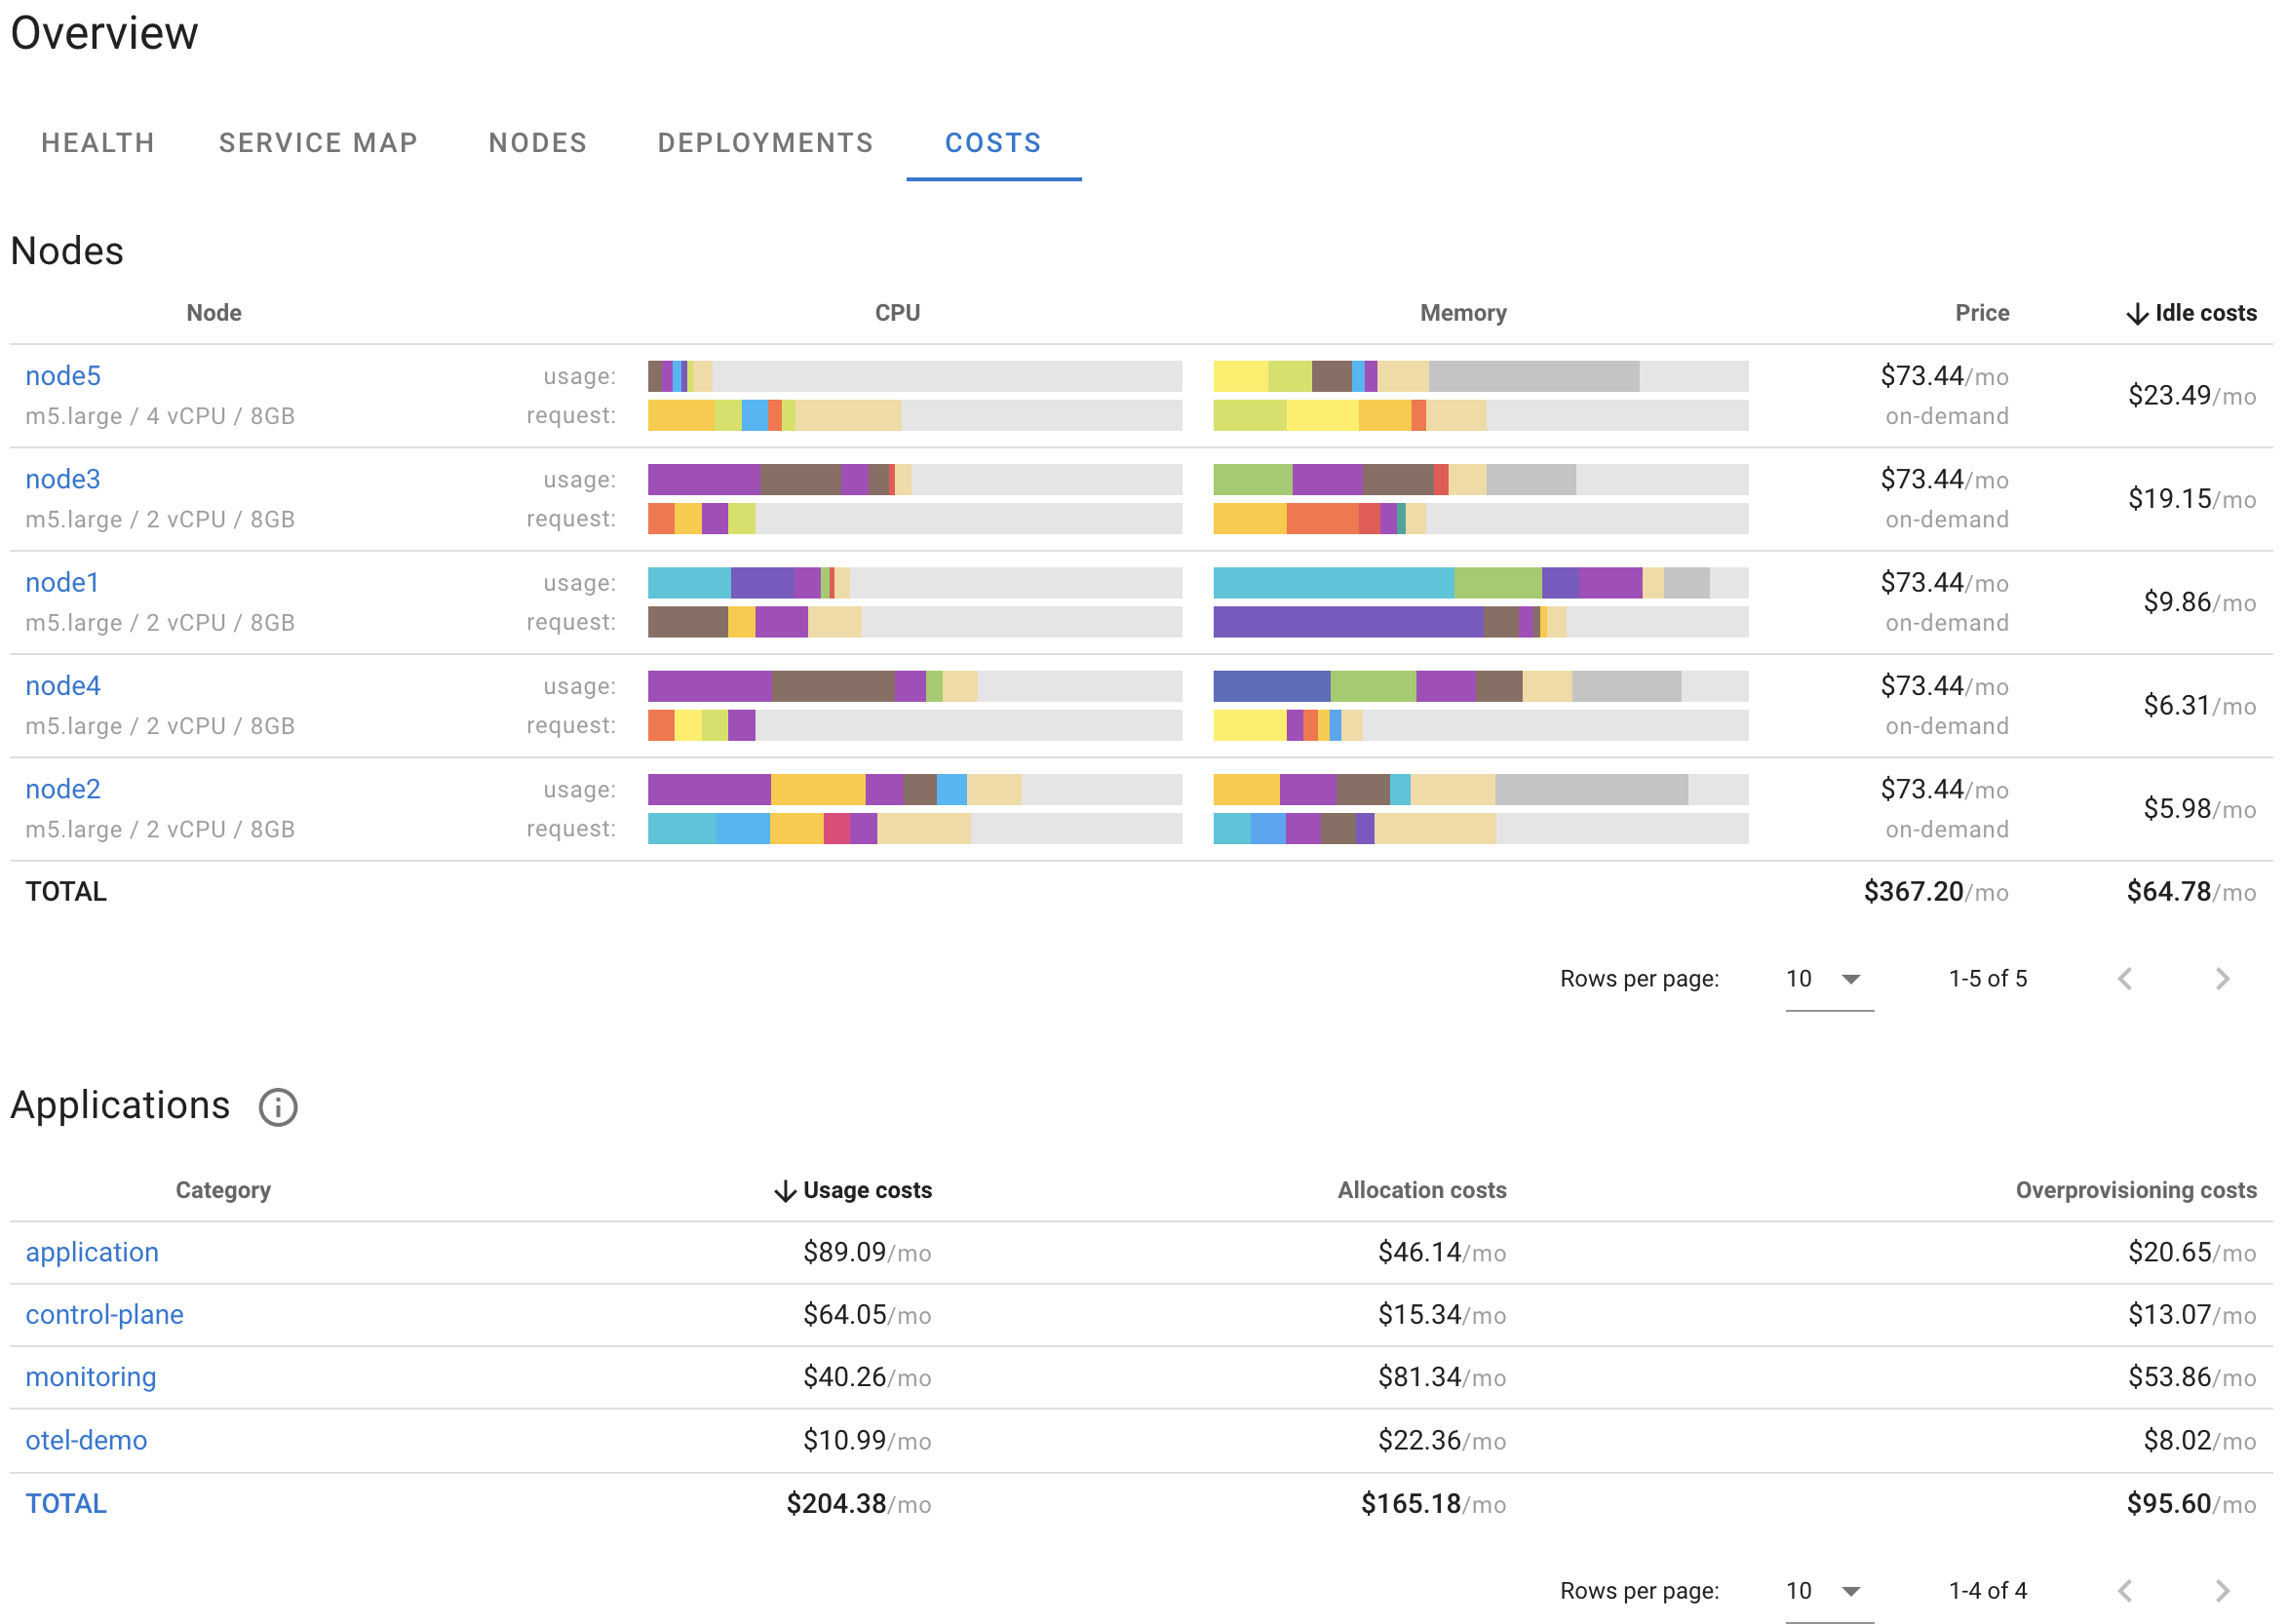Open the control-plane category link

[105, 1315]
